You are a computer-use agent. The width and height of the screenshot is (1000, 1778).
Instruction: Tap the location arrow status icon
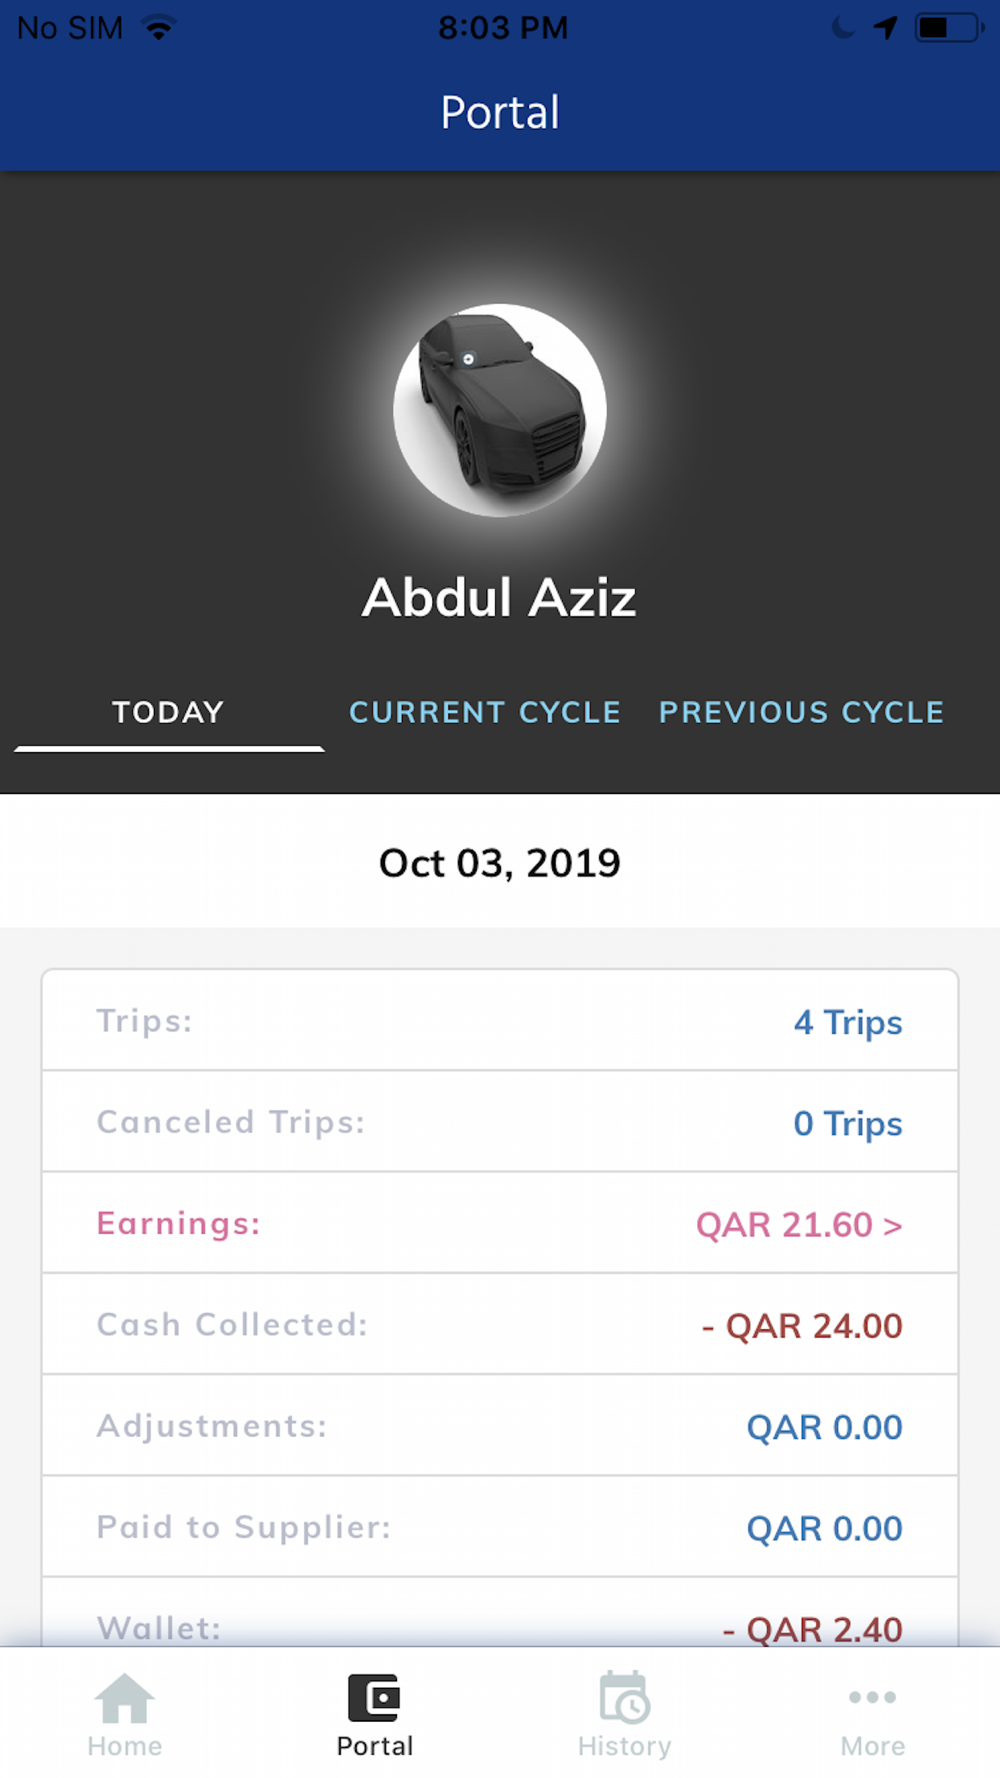[x=885, y=27]
